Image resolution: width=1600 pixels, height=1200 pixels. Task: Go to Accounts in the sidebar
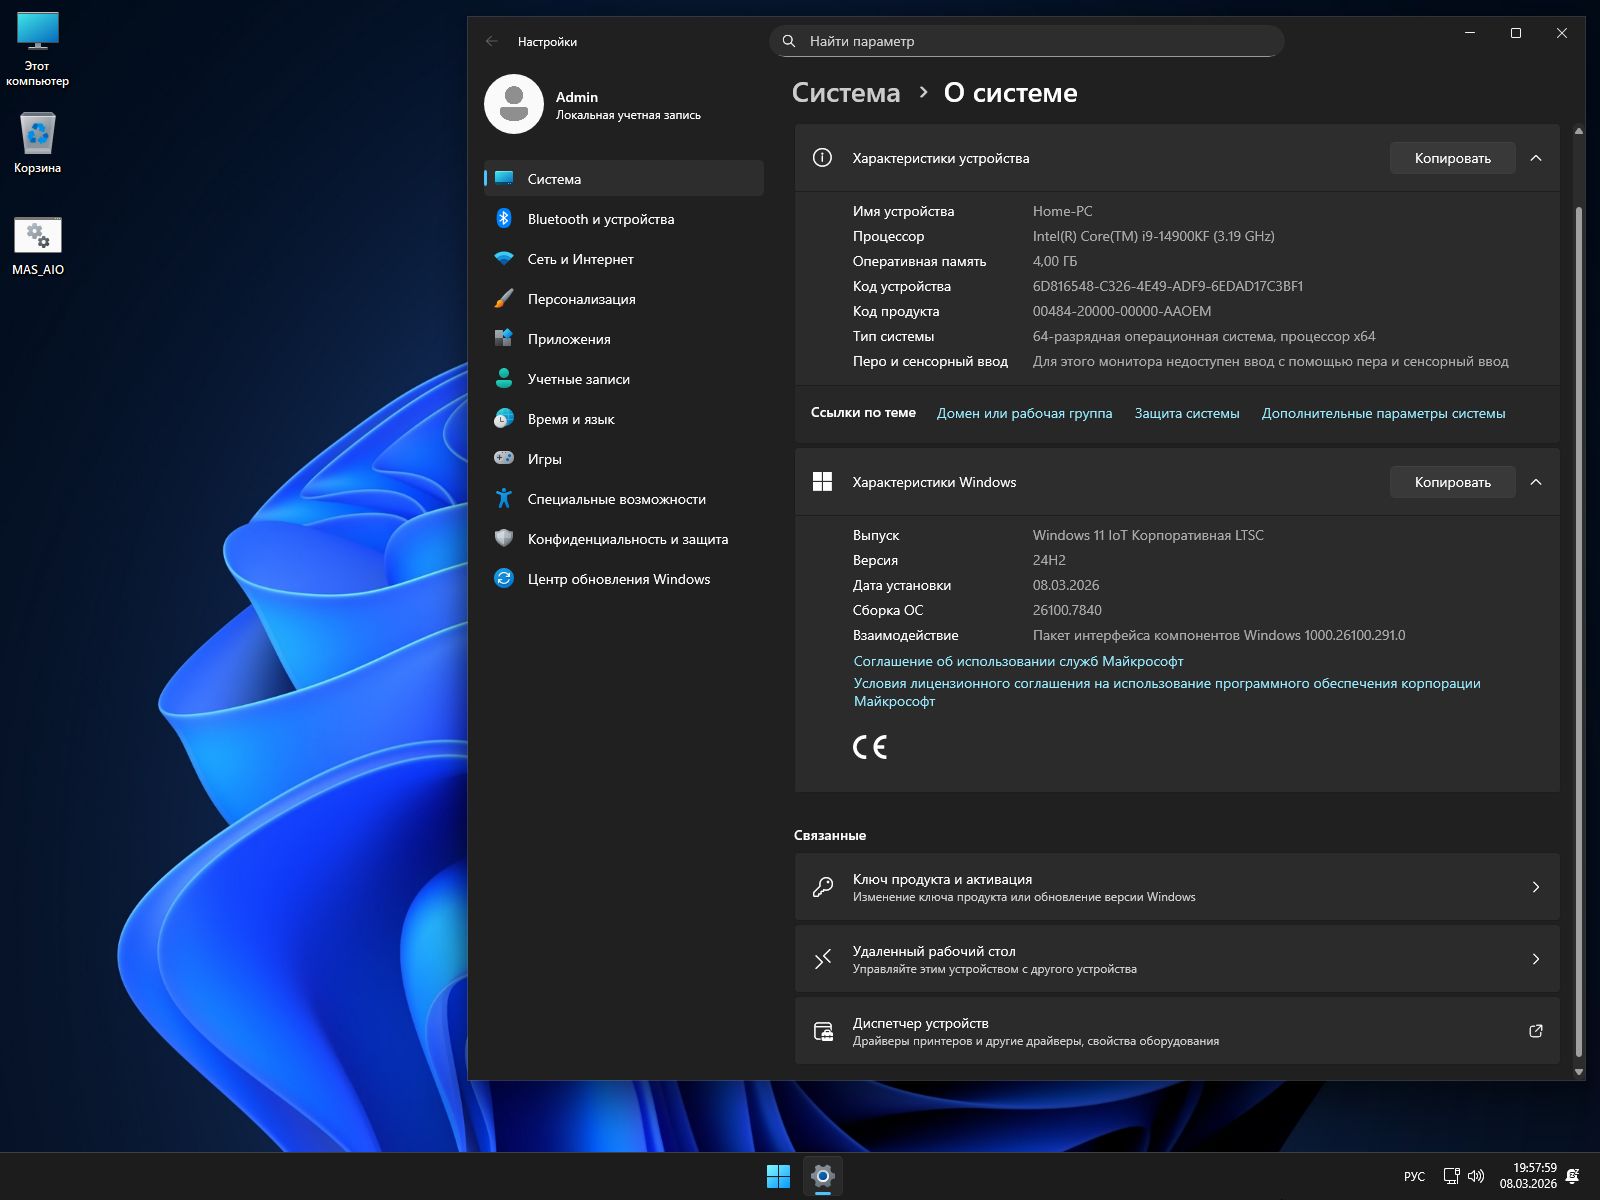pos(578,379)
